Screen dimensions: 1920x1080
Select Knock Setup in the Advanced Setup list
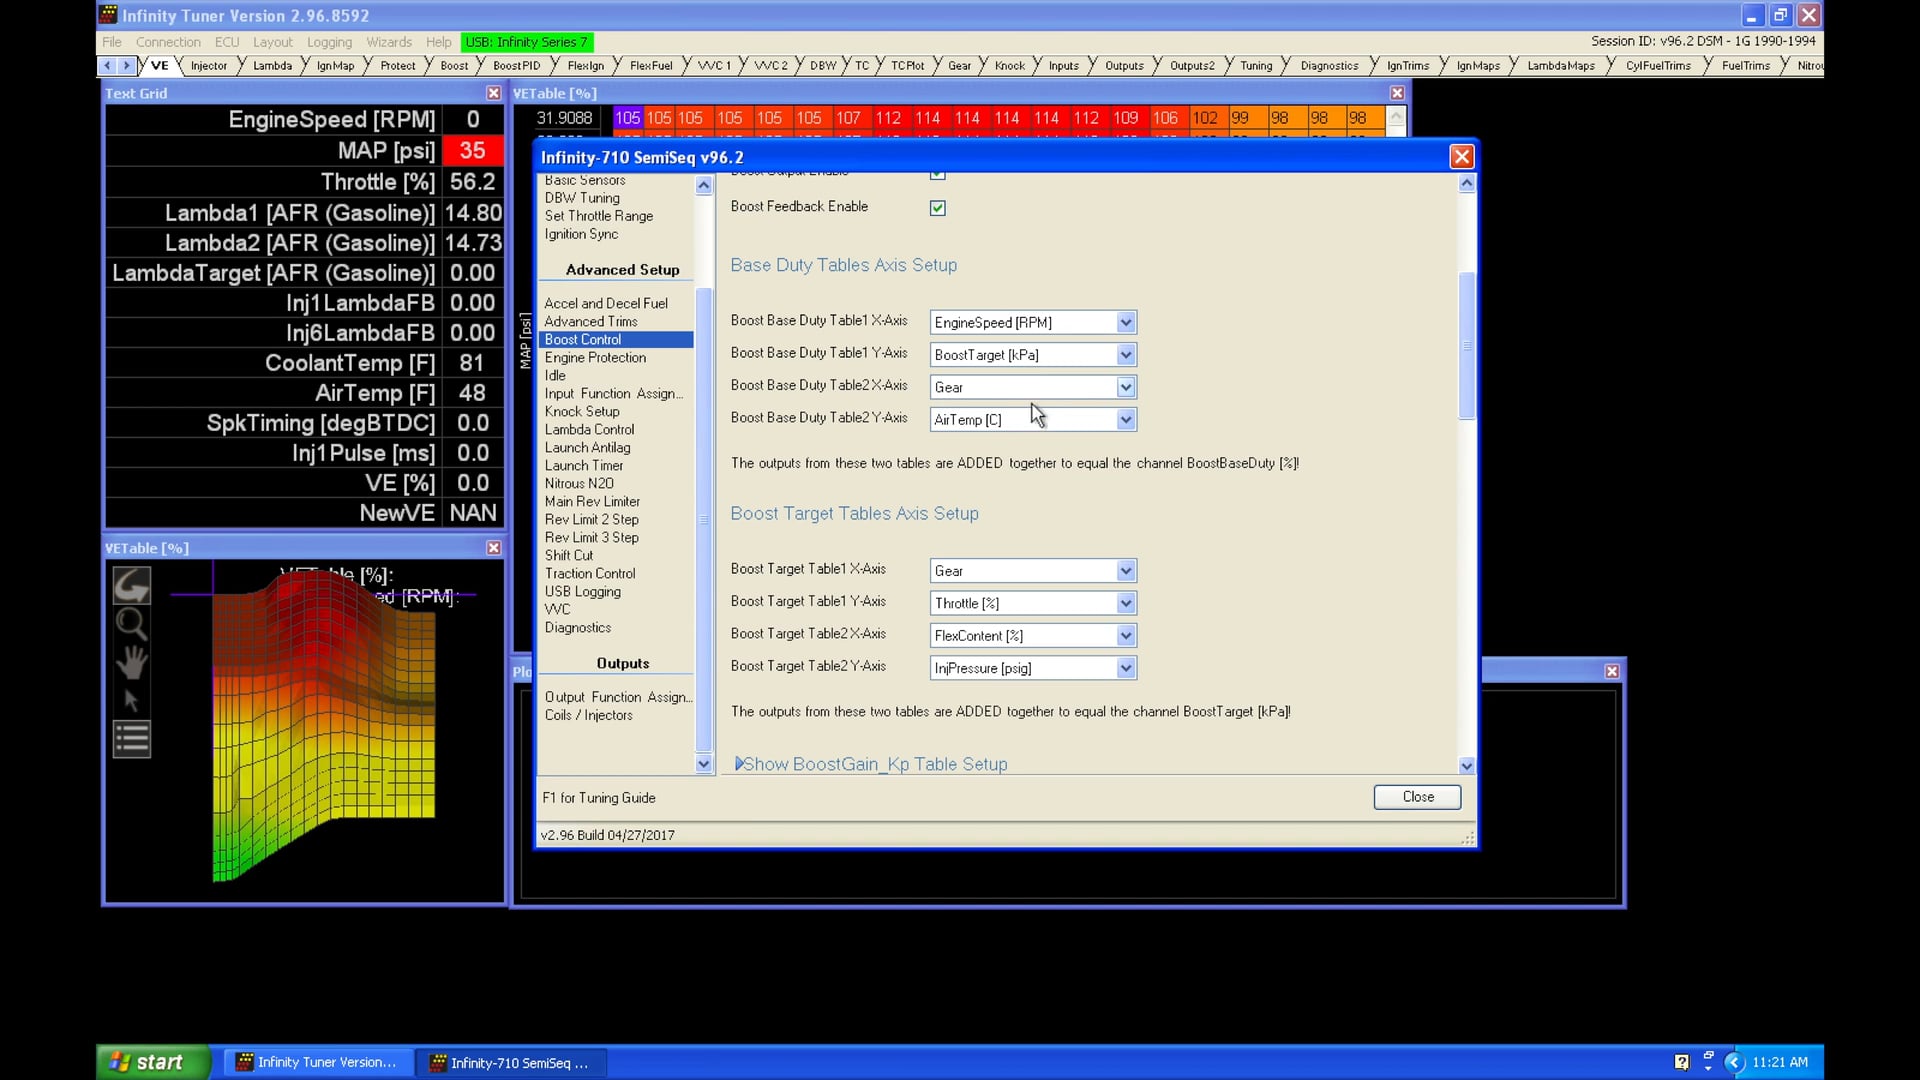(x=583, y=411)
